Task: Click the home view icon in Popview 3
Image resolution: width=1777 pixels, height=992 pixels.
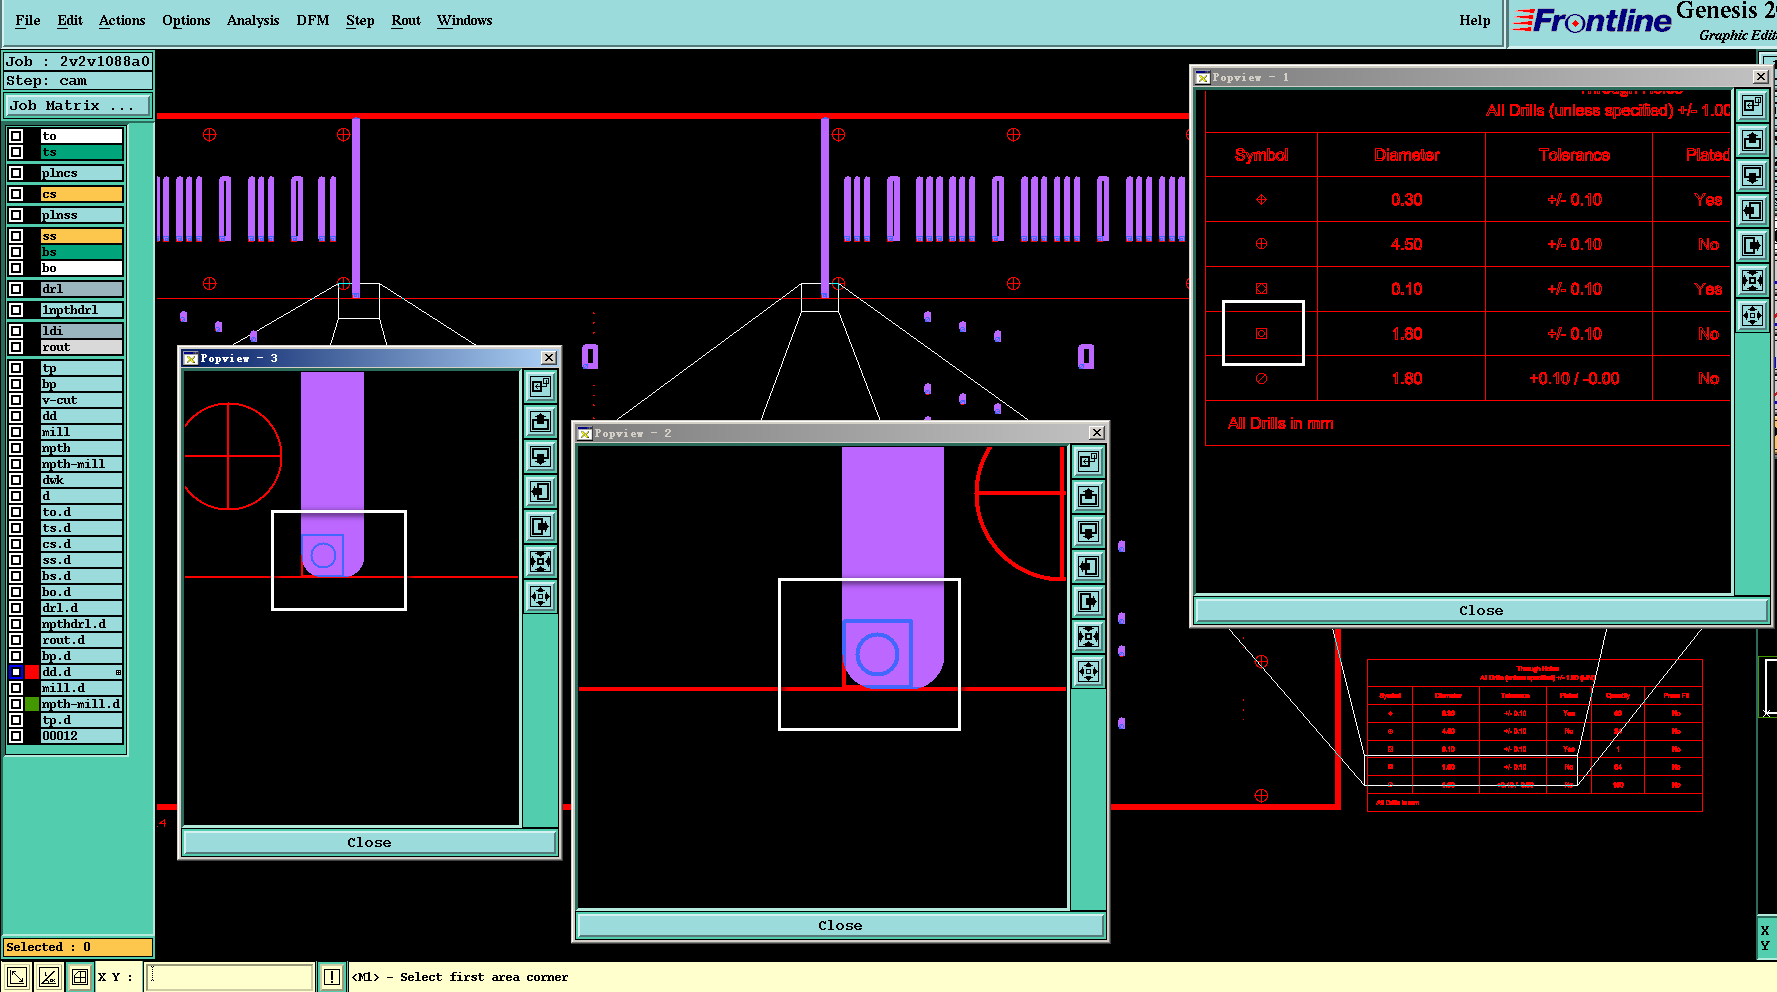Action: coord(541,386)
